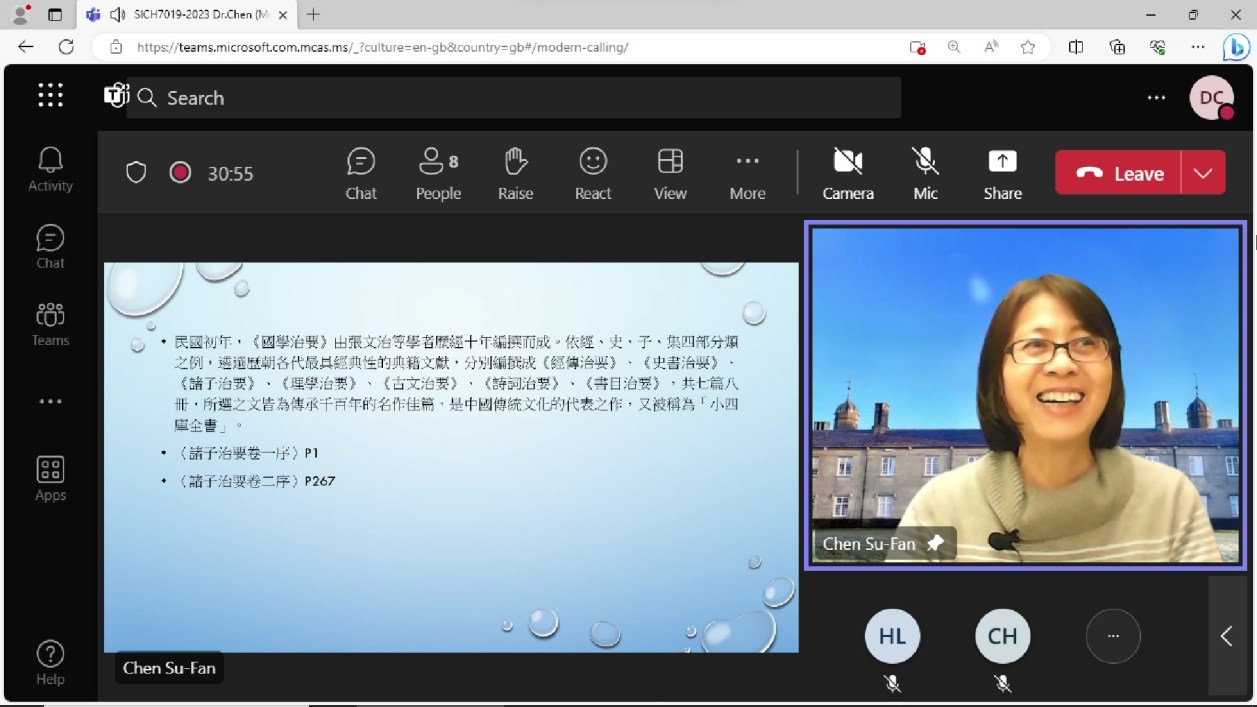This screenshot has width=1257, height=707.
Task: Open browser camera permission indicator icon
Action: coord(917,47)
